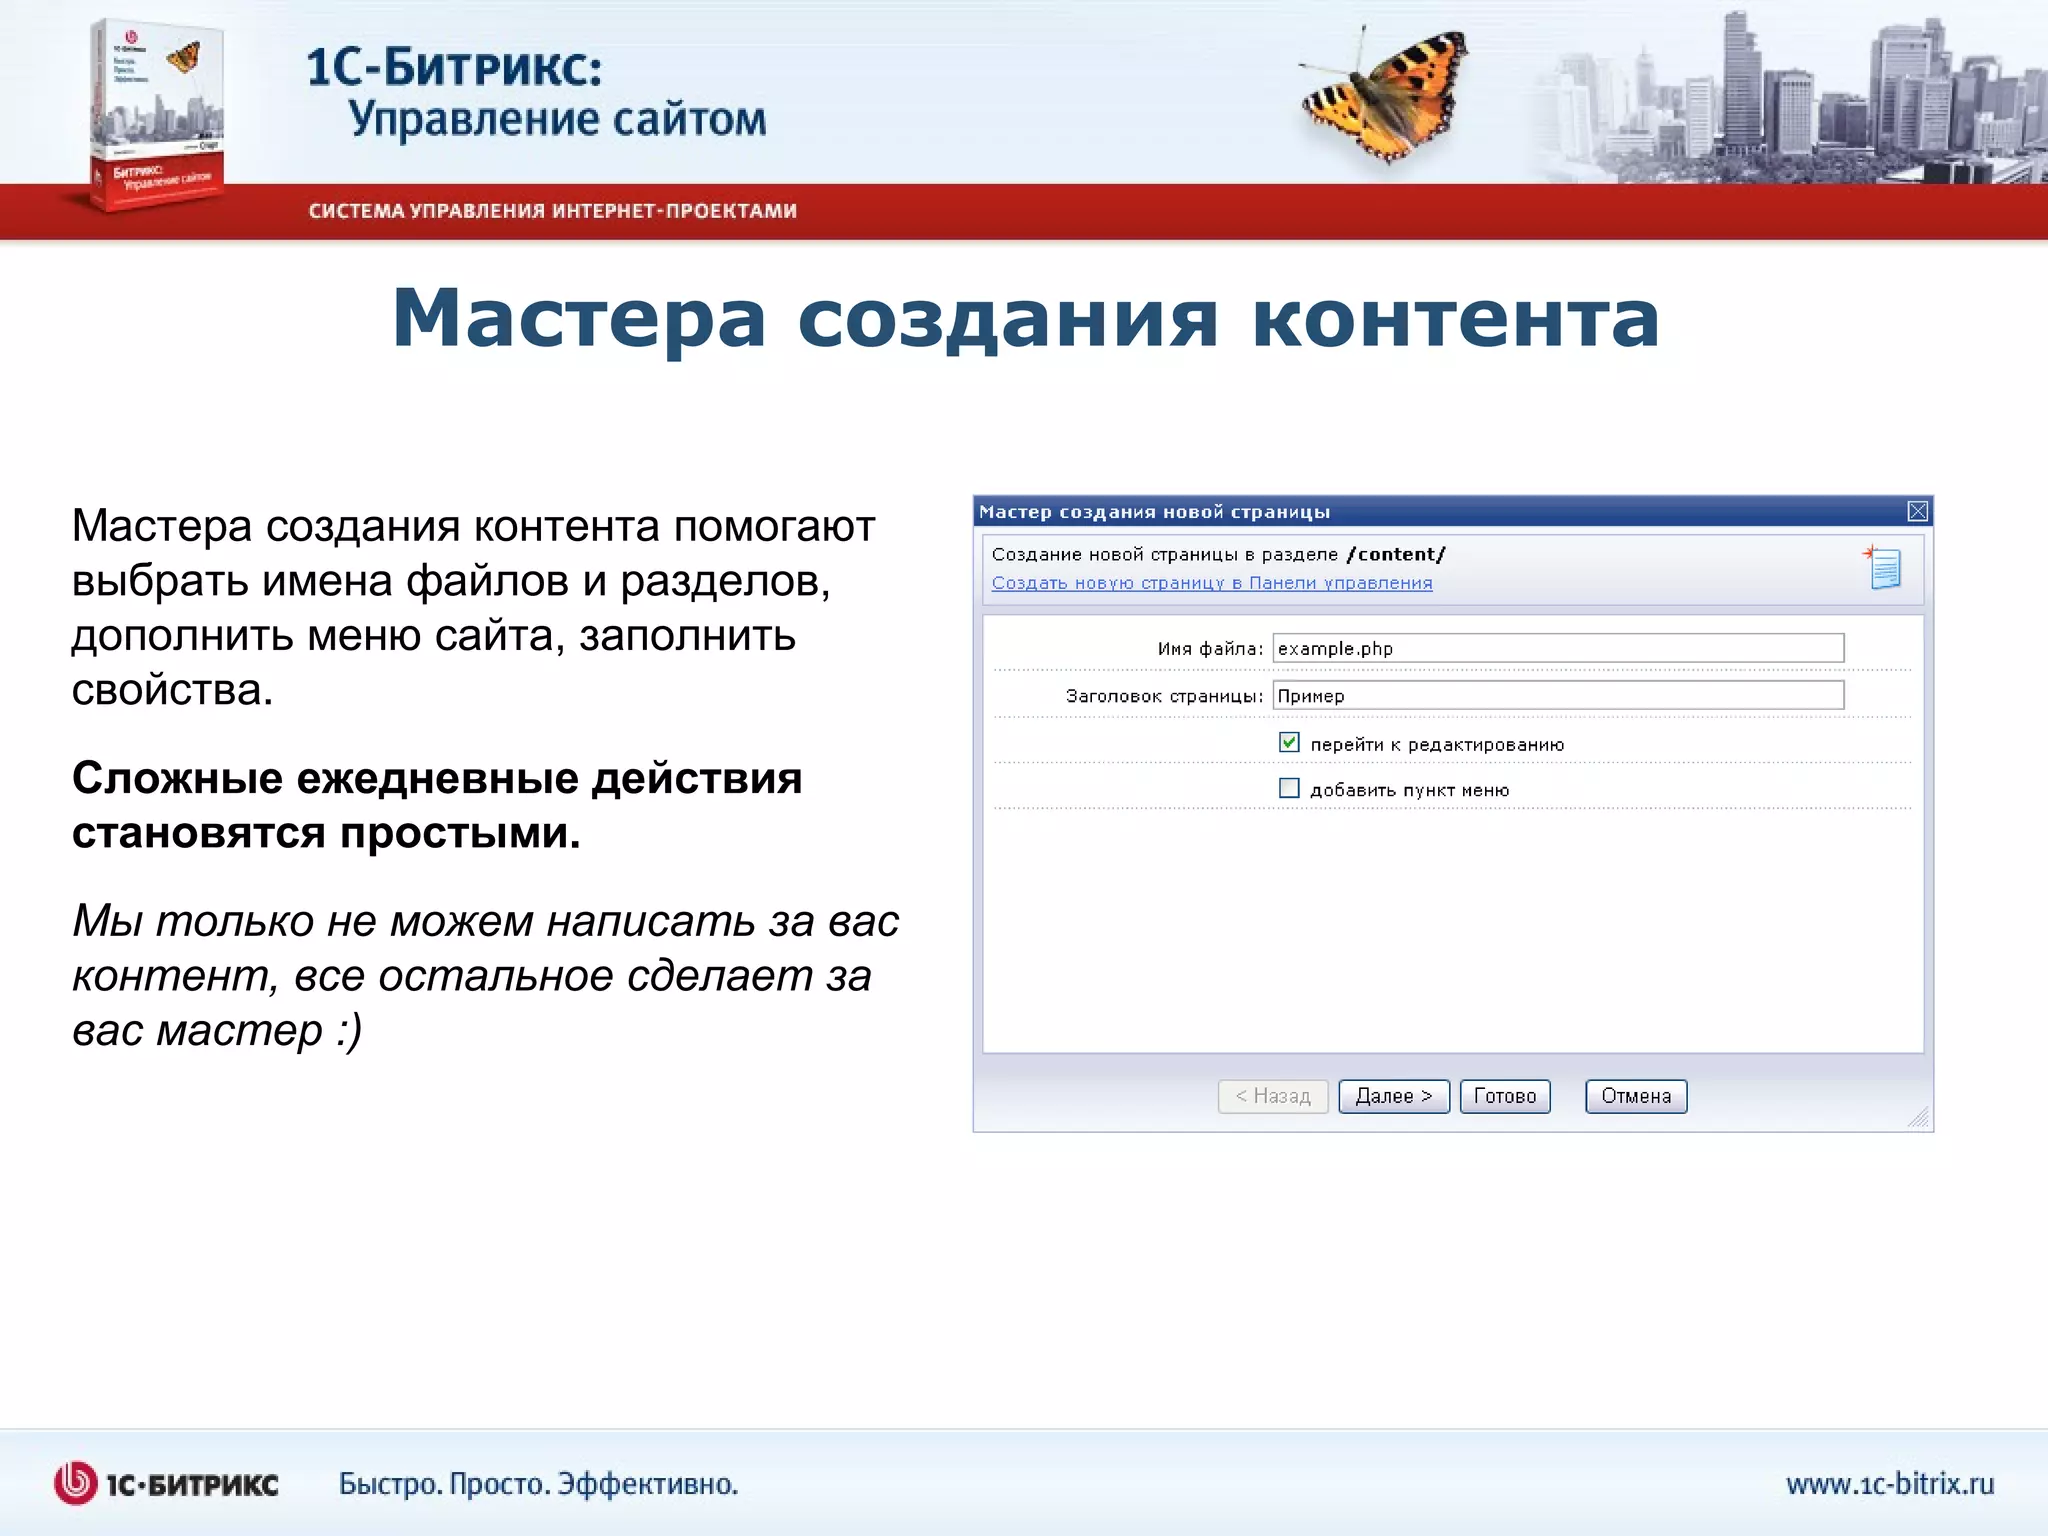Click the new page document icon
Image resolution: width=2048 pixels, height=1536 pixels.
pyautogui.click(x=1883, y=567)
